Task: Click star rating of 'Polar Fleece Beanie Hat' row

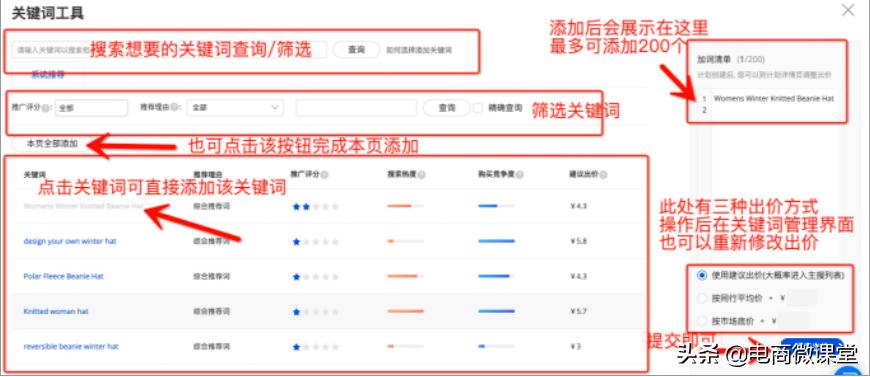Action: 315,277
